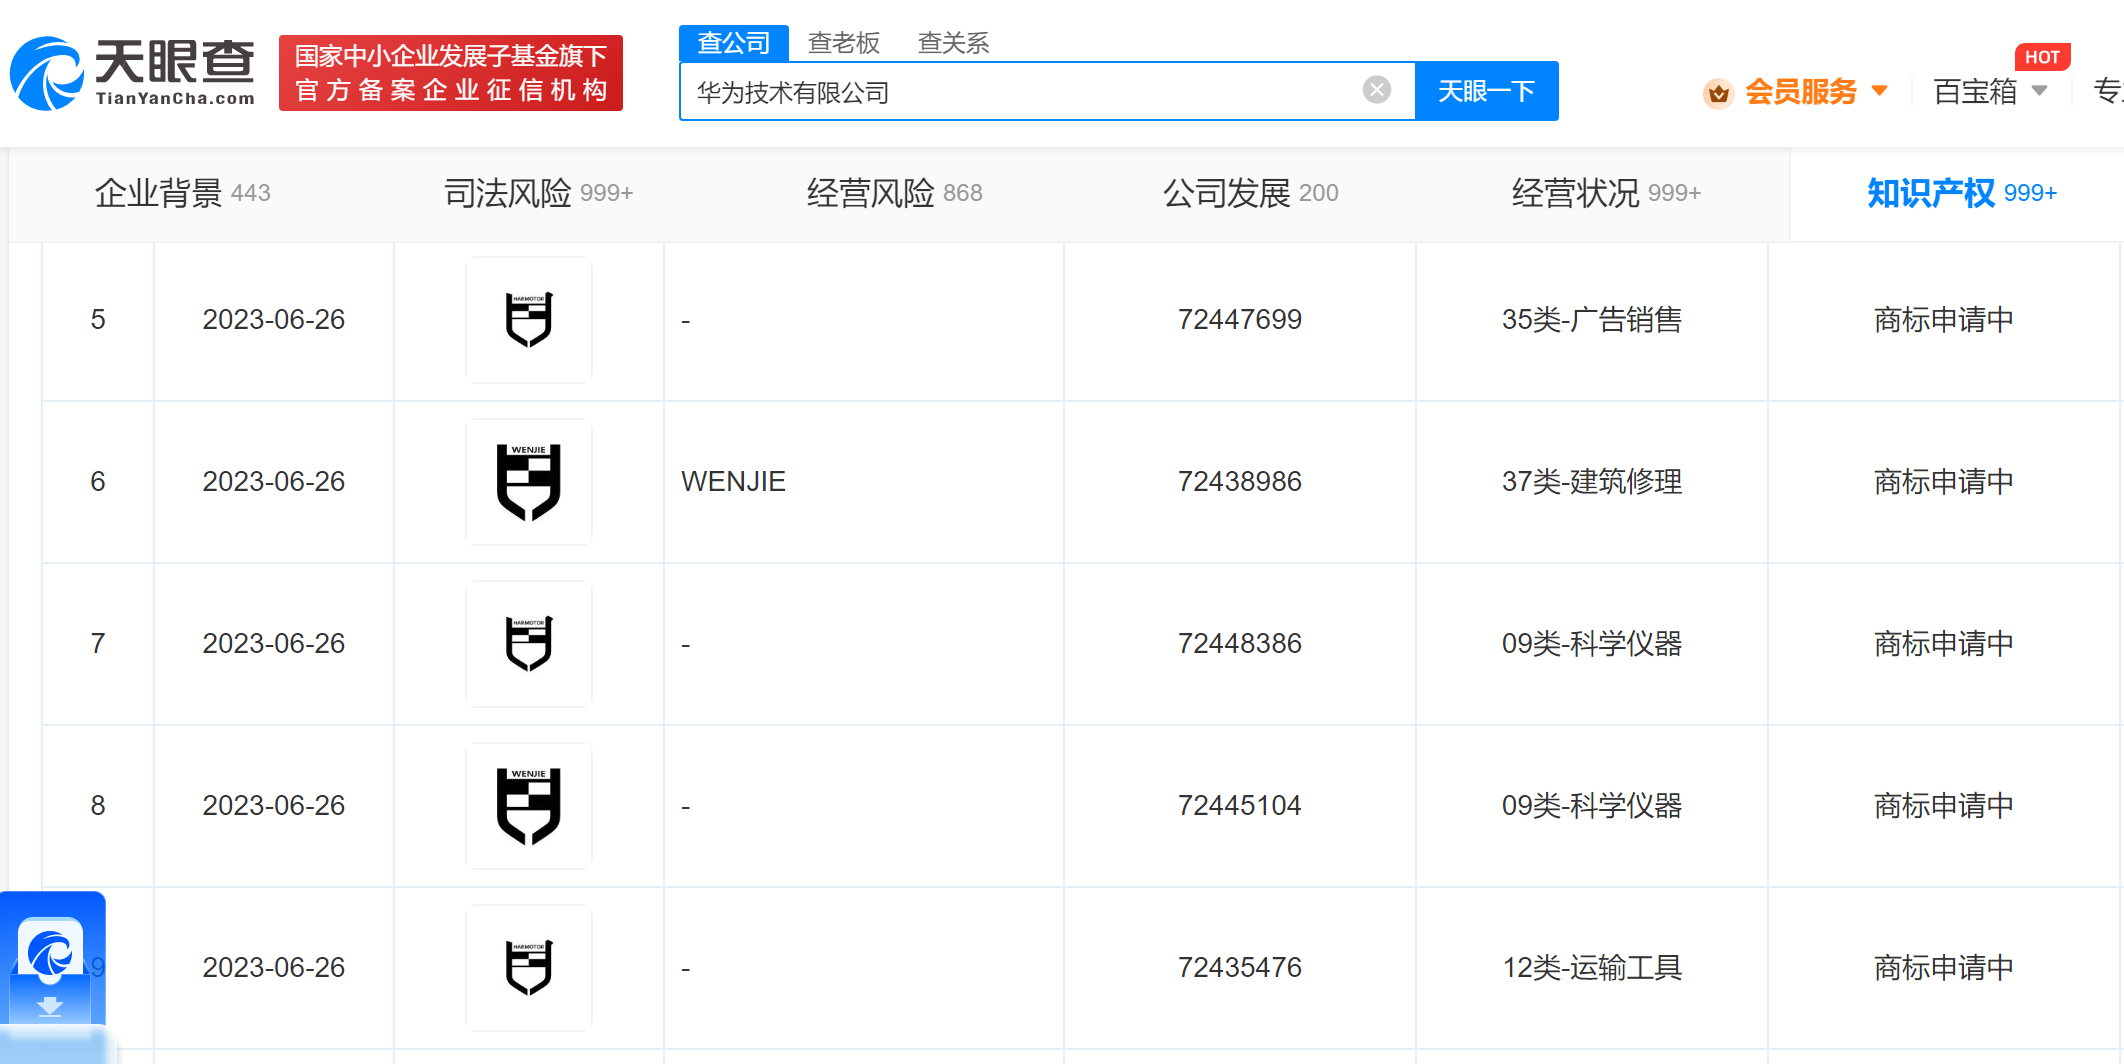Switch to the 司法风险 tab
The height and width of the screenshot is (1064, 2124).
(x=539, y=193)
